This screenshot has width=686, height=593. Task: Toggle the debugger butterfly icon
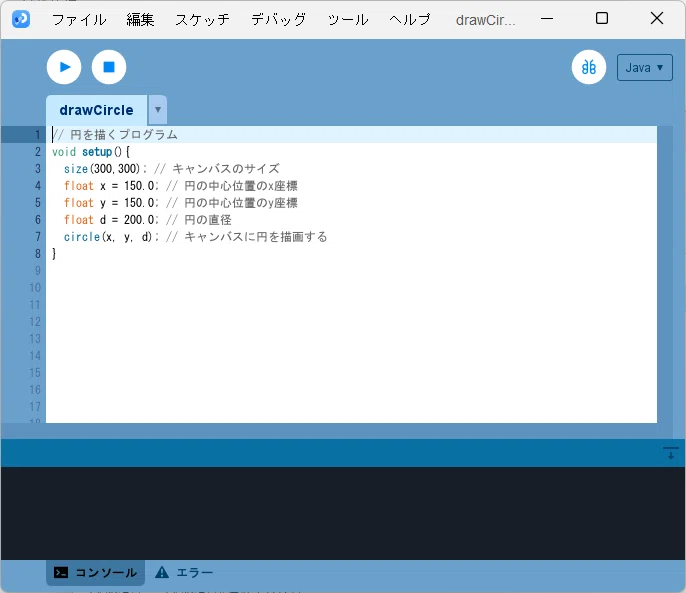(589, 67)
